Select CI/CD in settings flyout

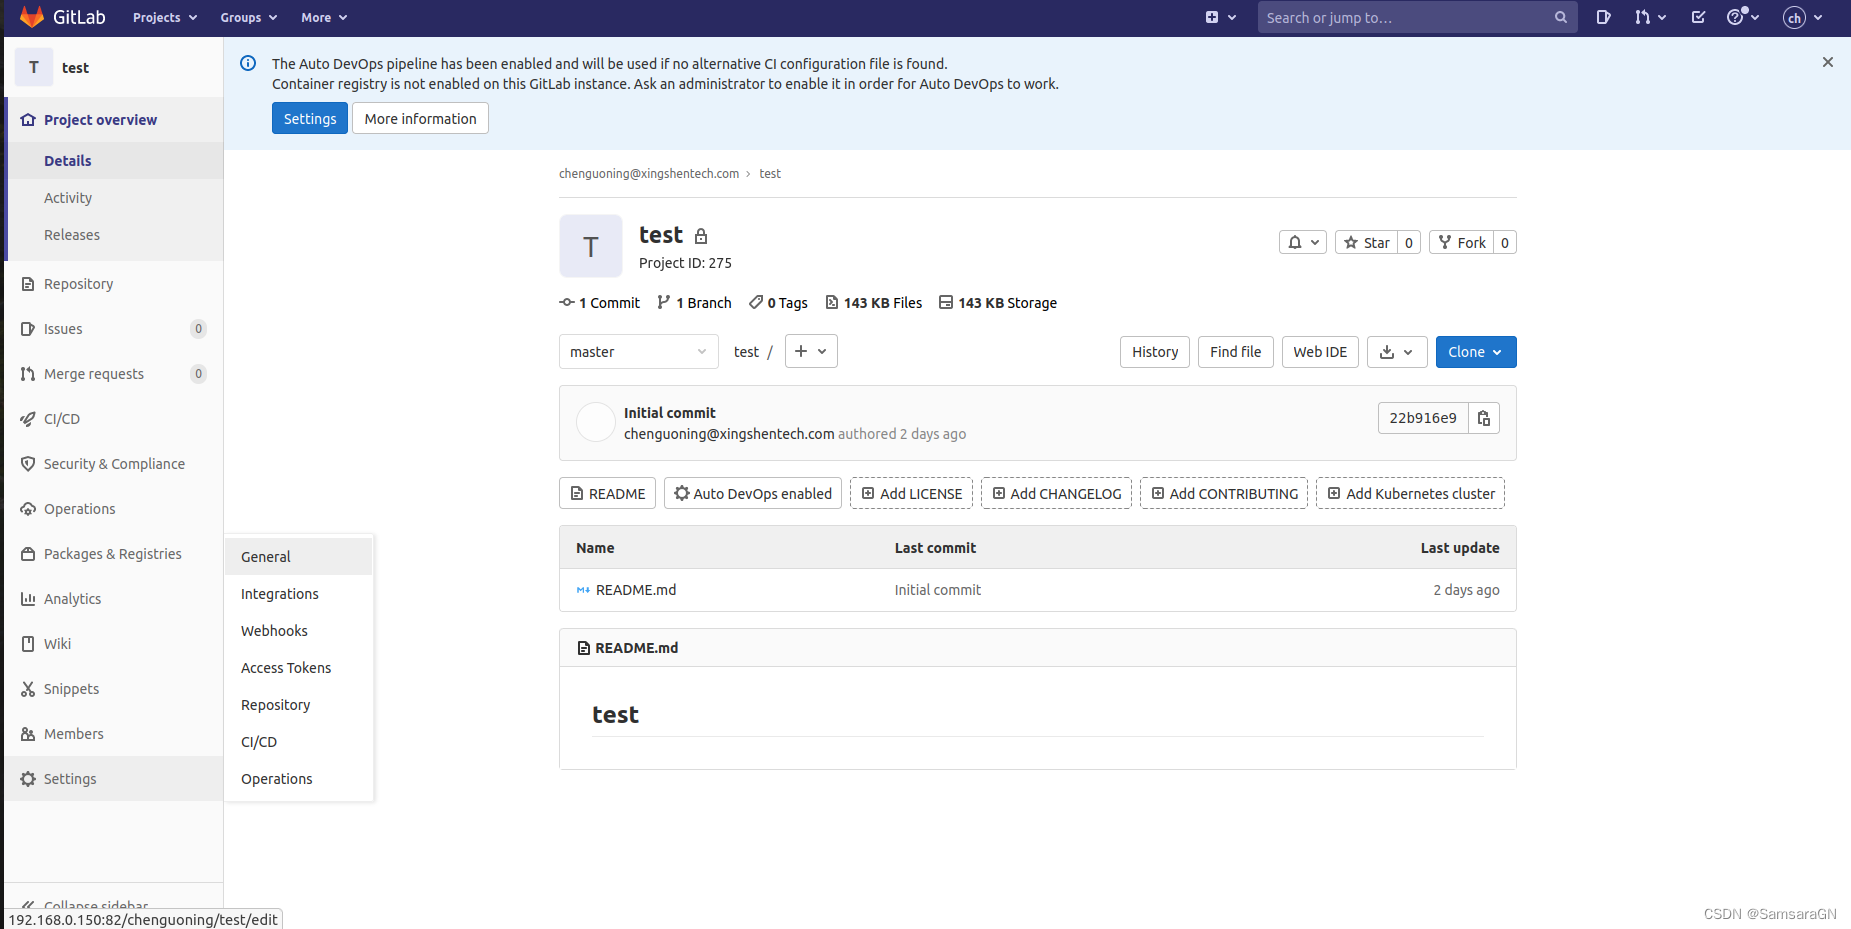pos(299,742)
